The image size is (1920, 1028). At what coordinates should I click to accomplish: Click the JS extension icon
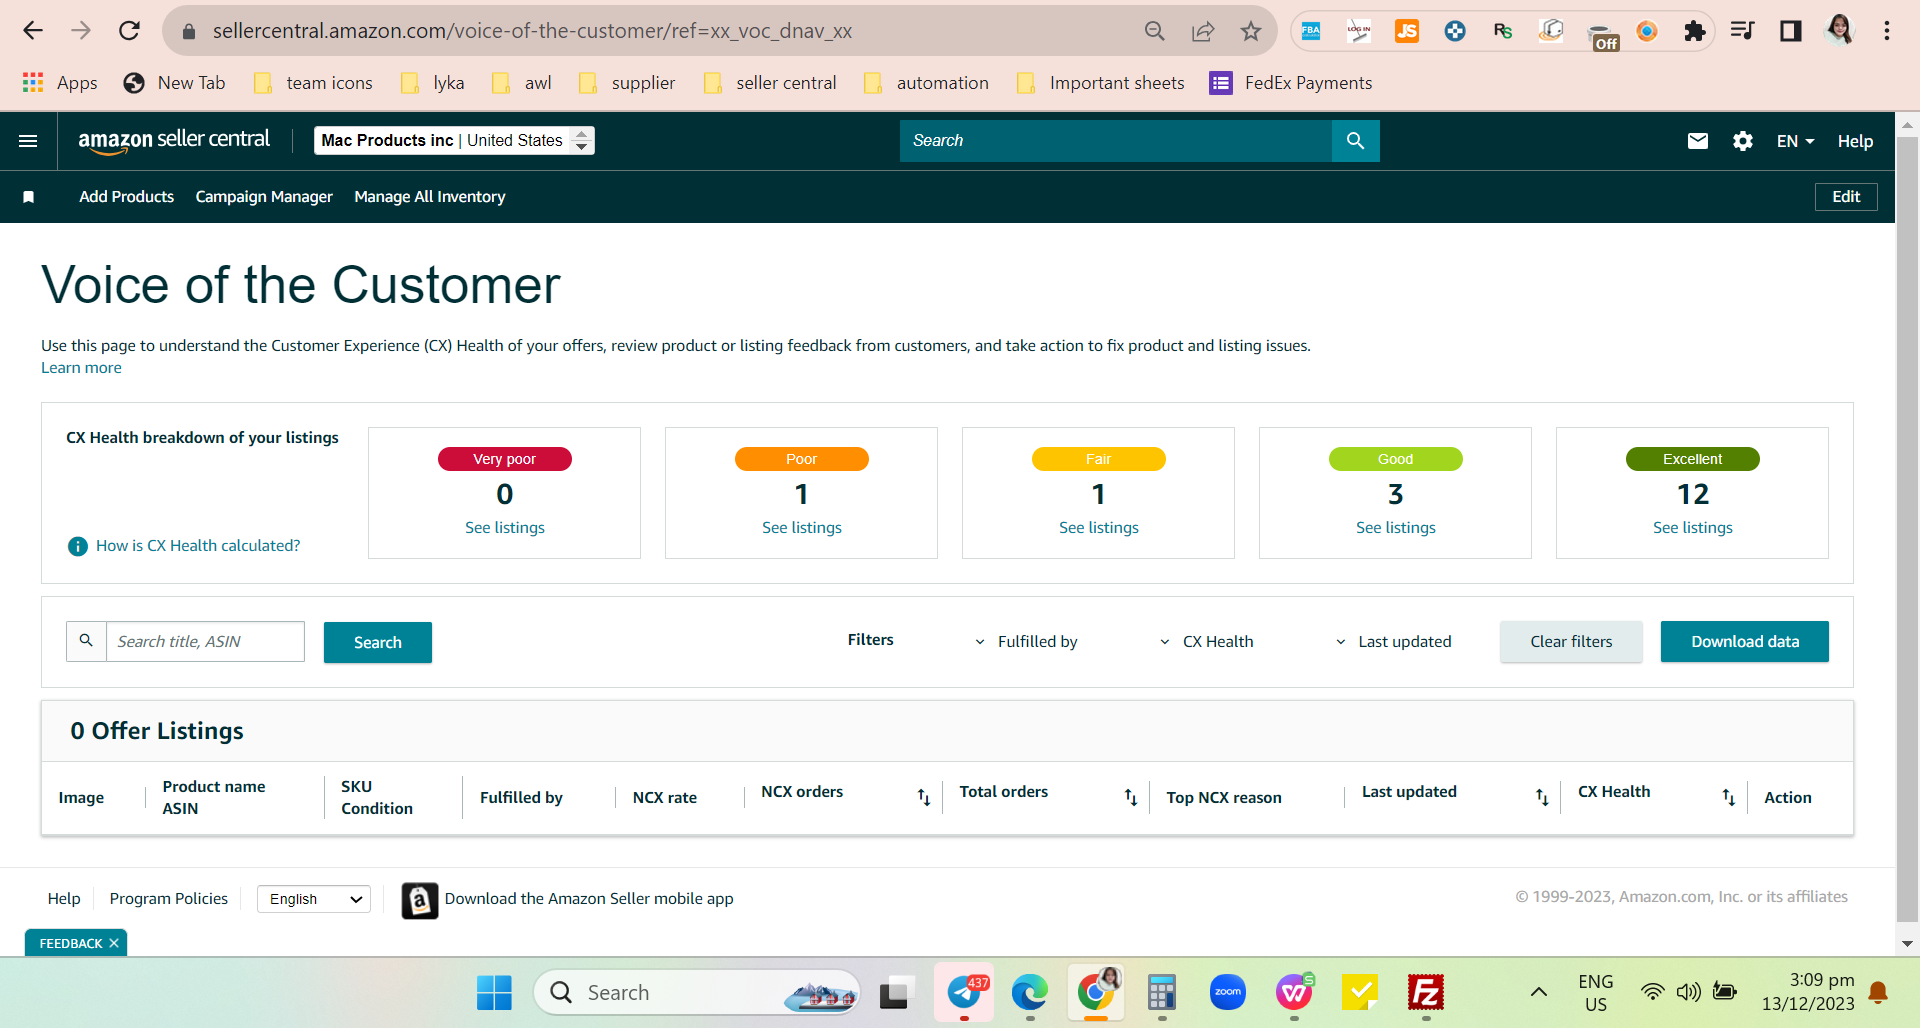(1407, 31)
